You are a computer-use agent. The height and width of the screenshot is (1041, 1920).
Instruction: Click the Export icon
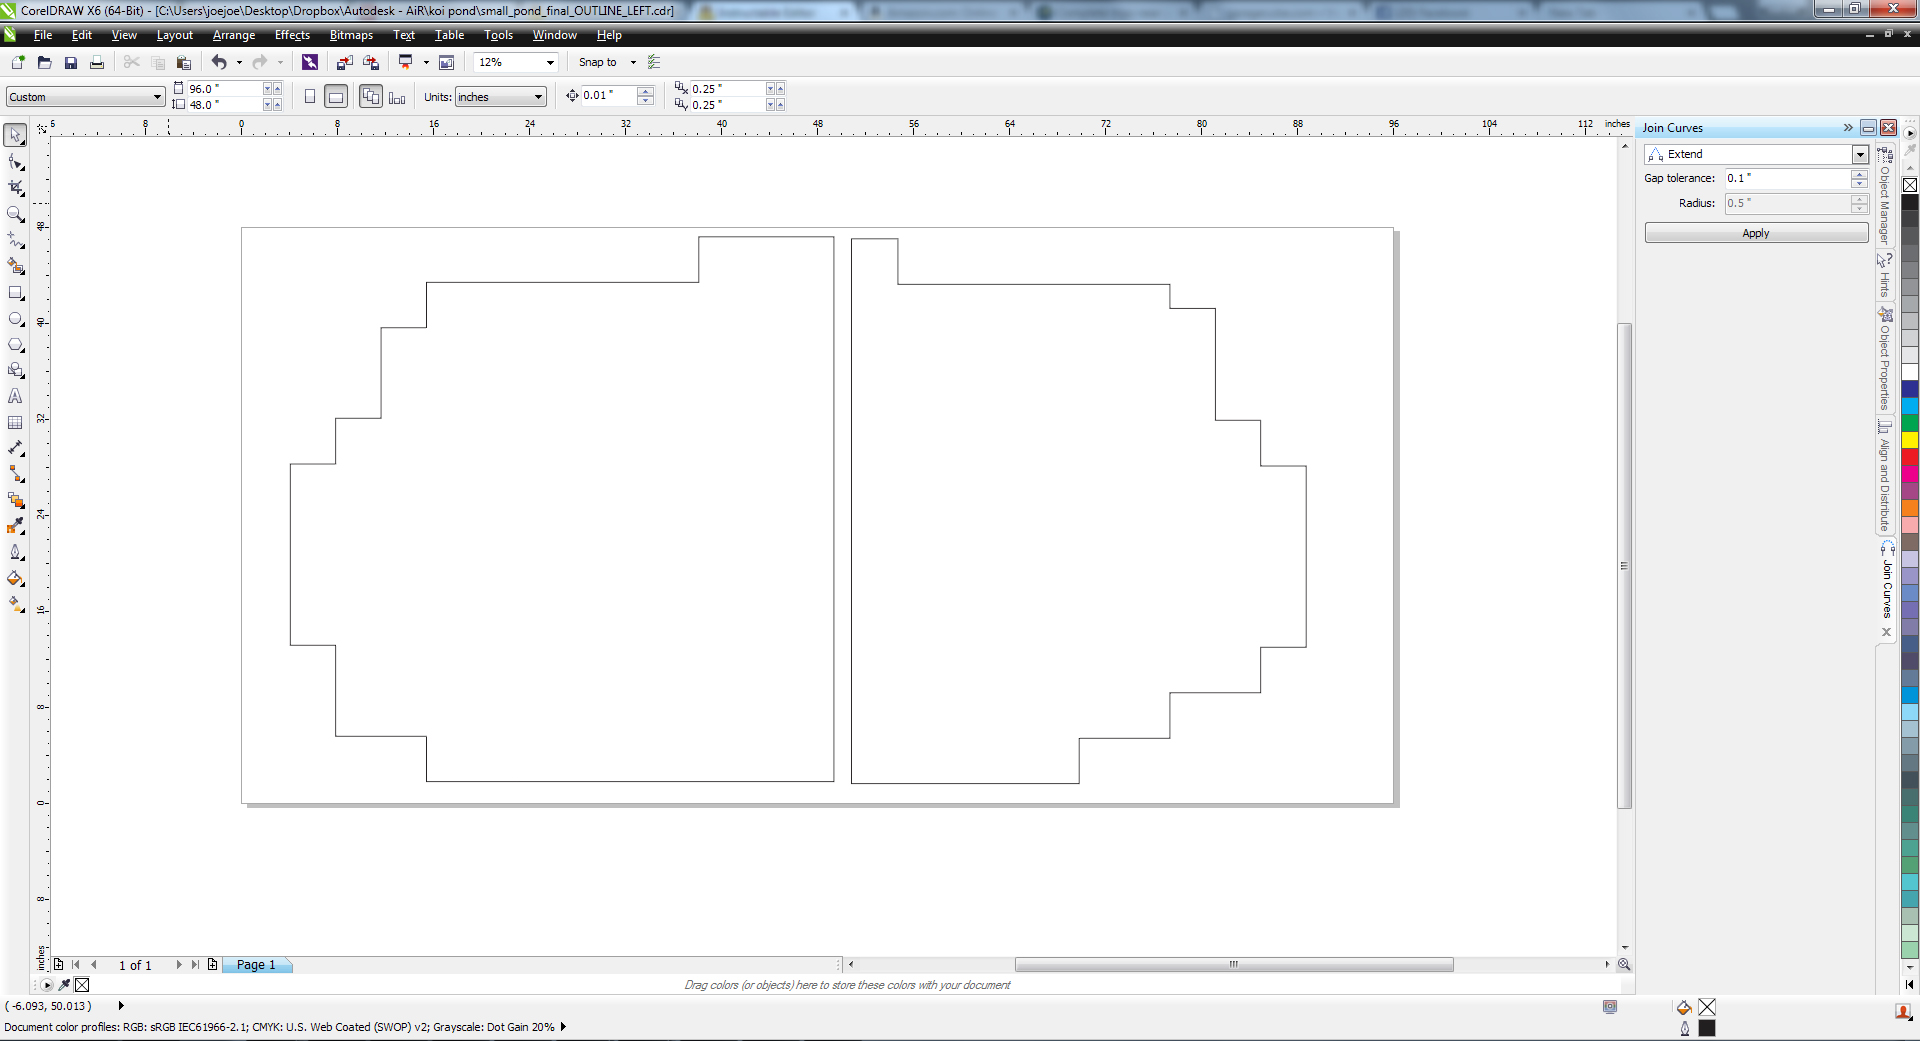(x=371, y=62)
